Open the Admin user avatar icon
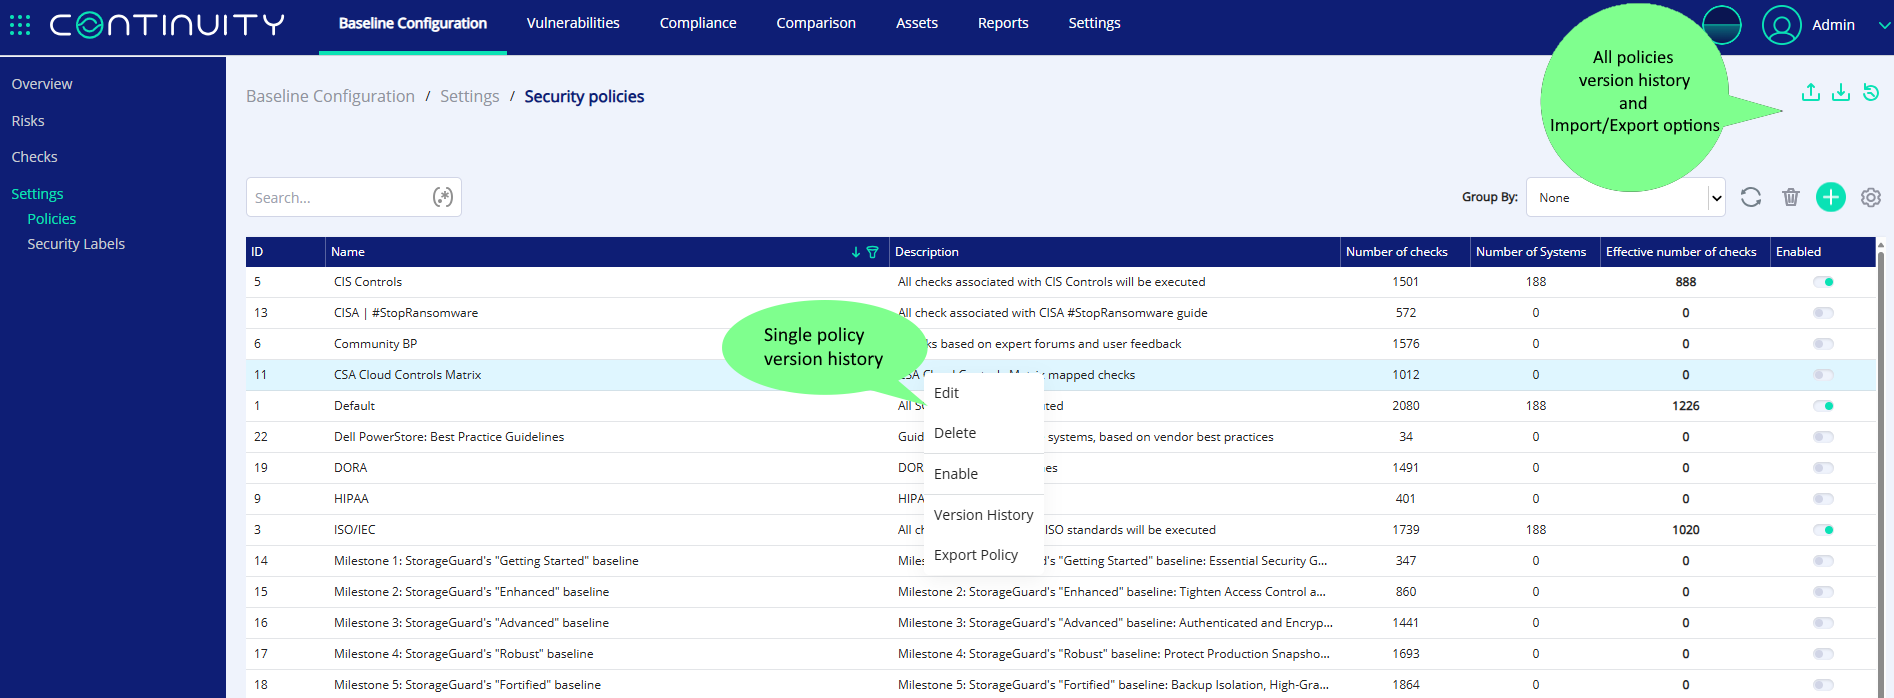The width and height of the screenshot is (1894, 698). [1781, 25]
